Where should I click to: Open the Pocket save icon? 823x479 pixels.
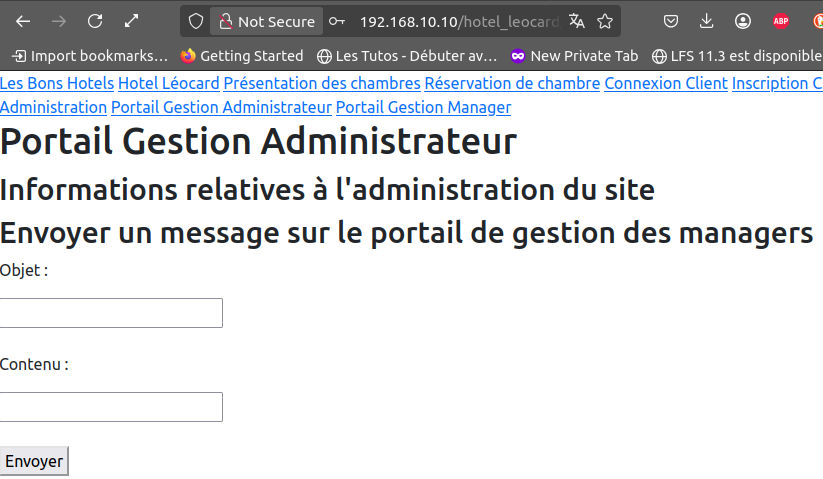(x=673, y=21)
